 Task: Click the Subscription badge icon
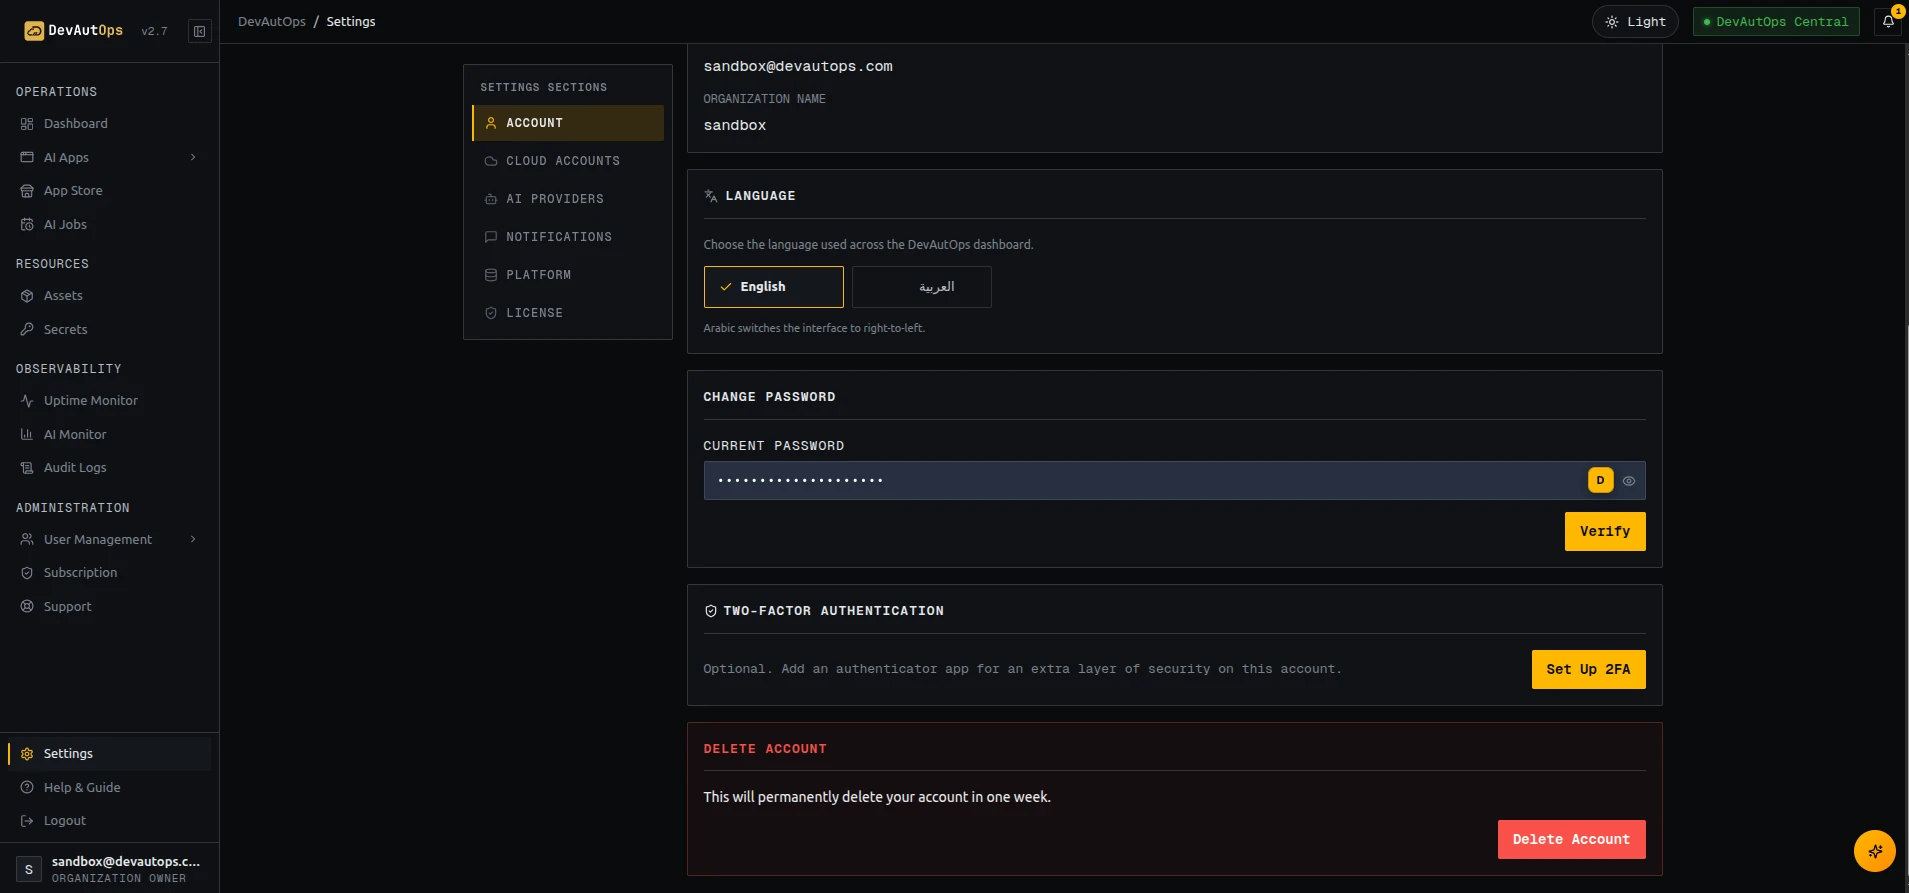pyautogui.click(x=27, y=573)
